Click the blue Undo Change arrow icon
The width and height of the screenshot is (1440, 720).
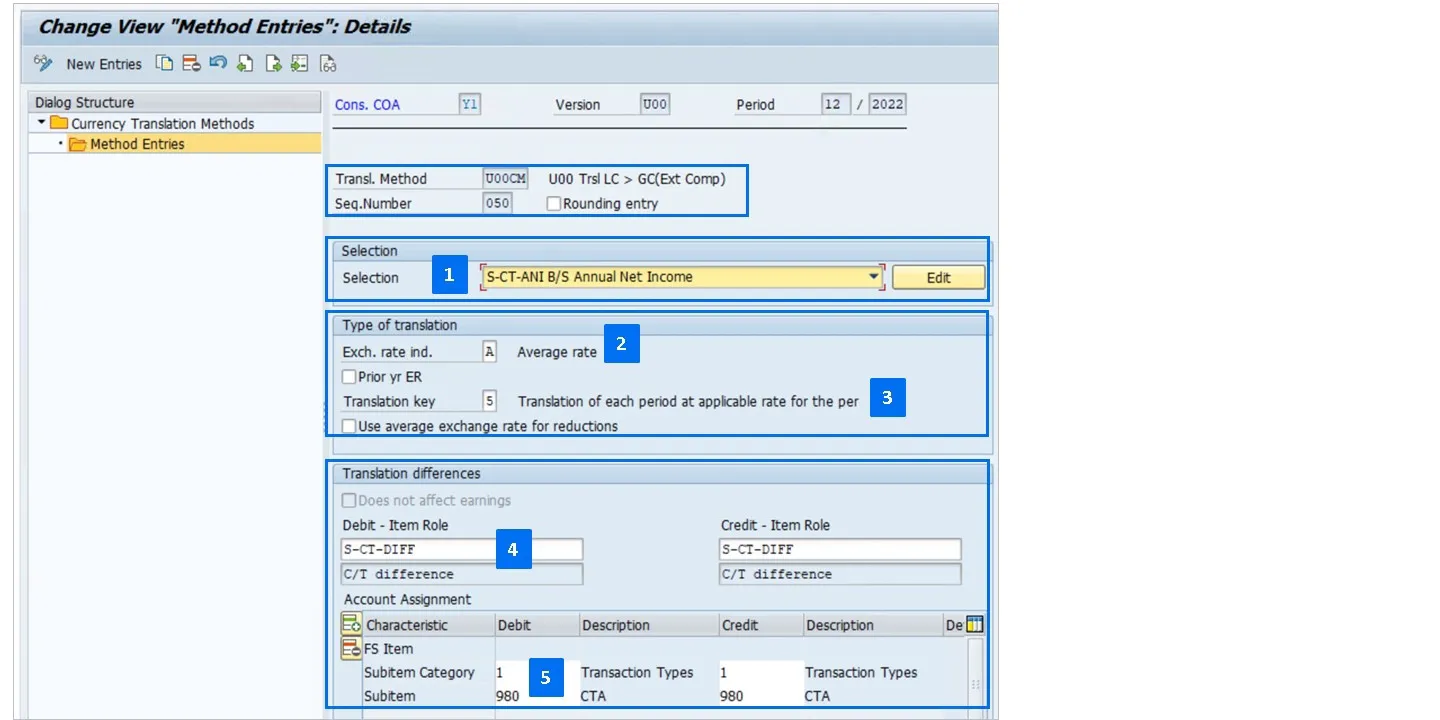[218, 64]
